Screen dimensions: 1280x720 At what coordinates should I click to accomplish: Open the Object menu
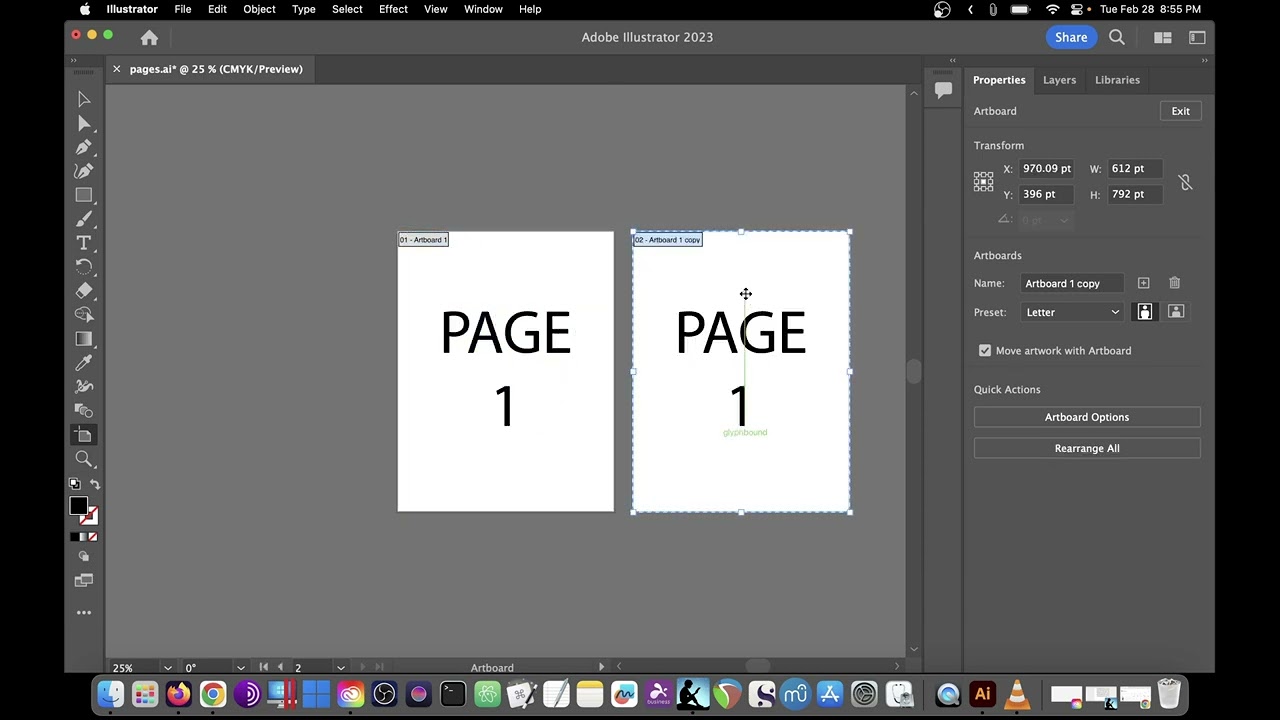259,9
